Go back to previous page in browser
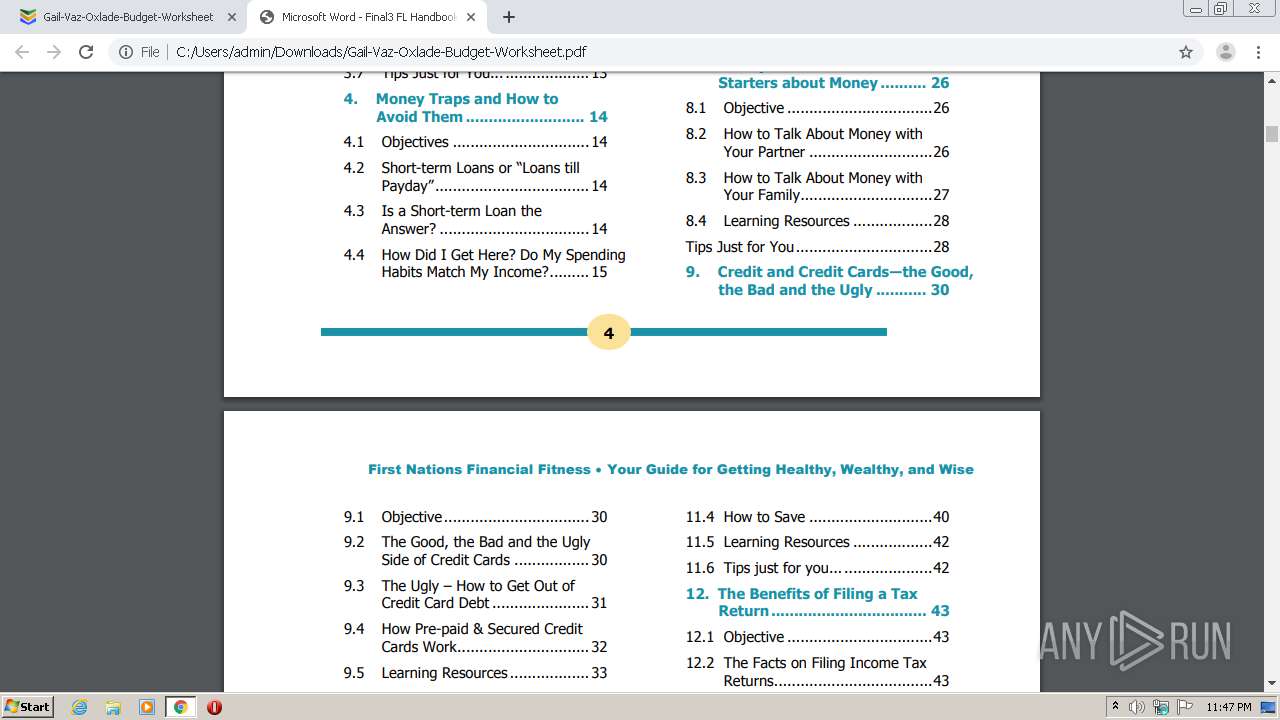The image size is (1280, 720). pos(22,52)
